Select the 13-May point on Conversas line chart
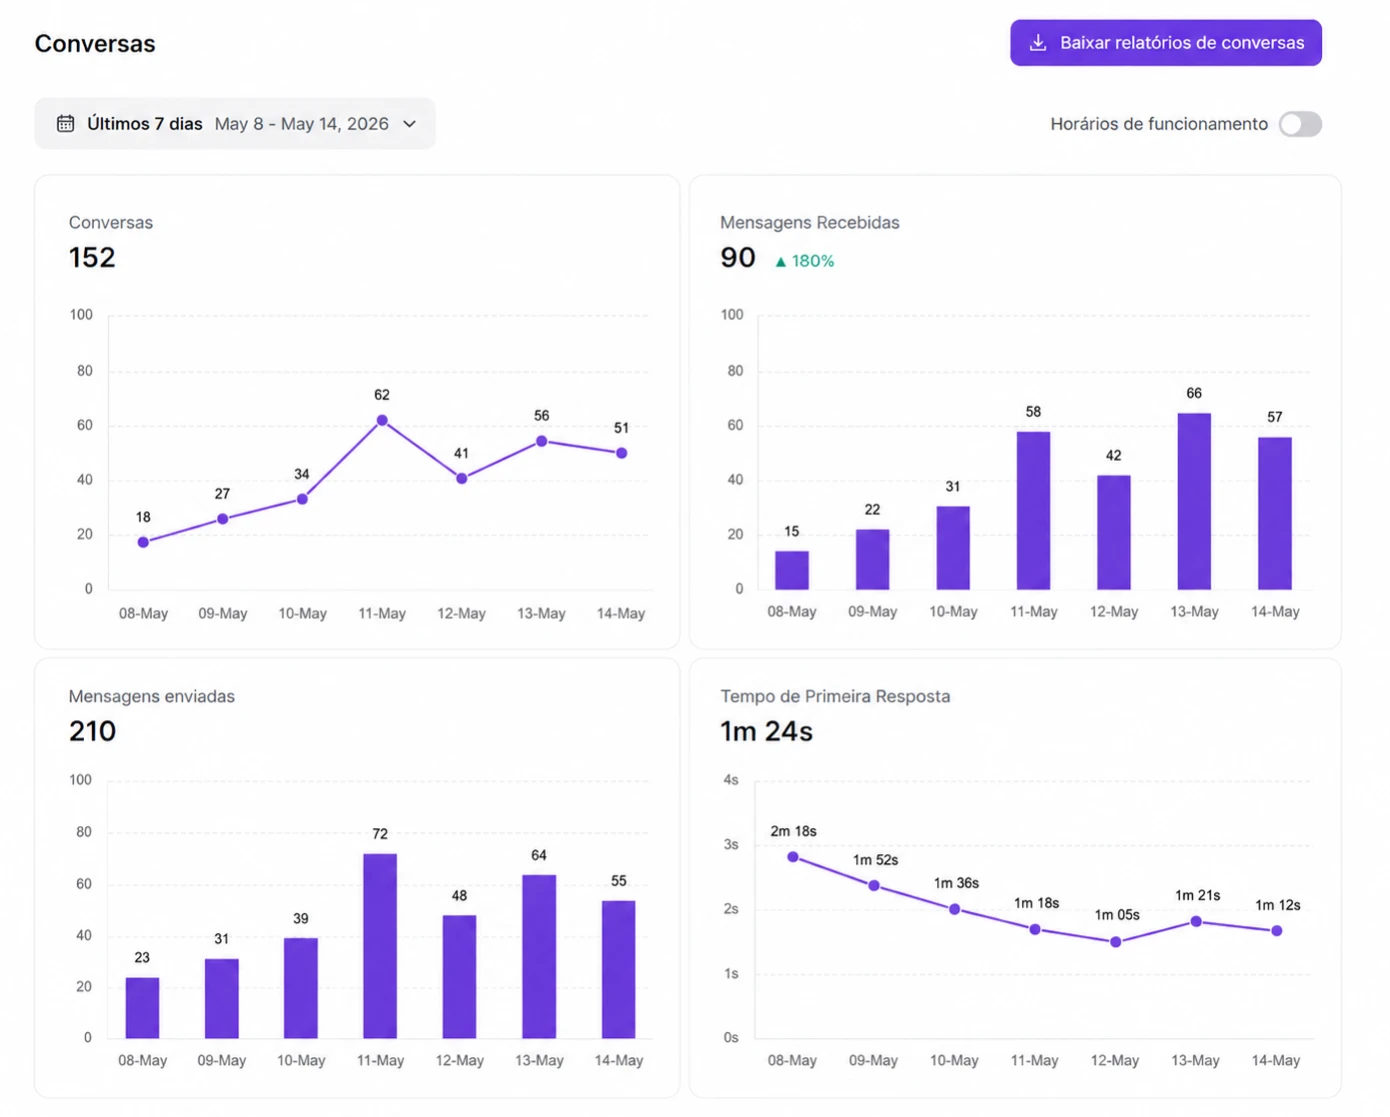Screen dimensions: 1390x1117 pos(541,441)
